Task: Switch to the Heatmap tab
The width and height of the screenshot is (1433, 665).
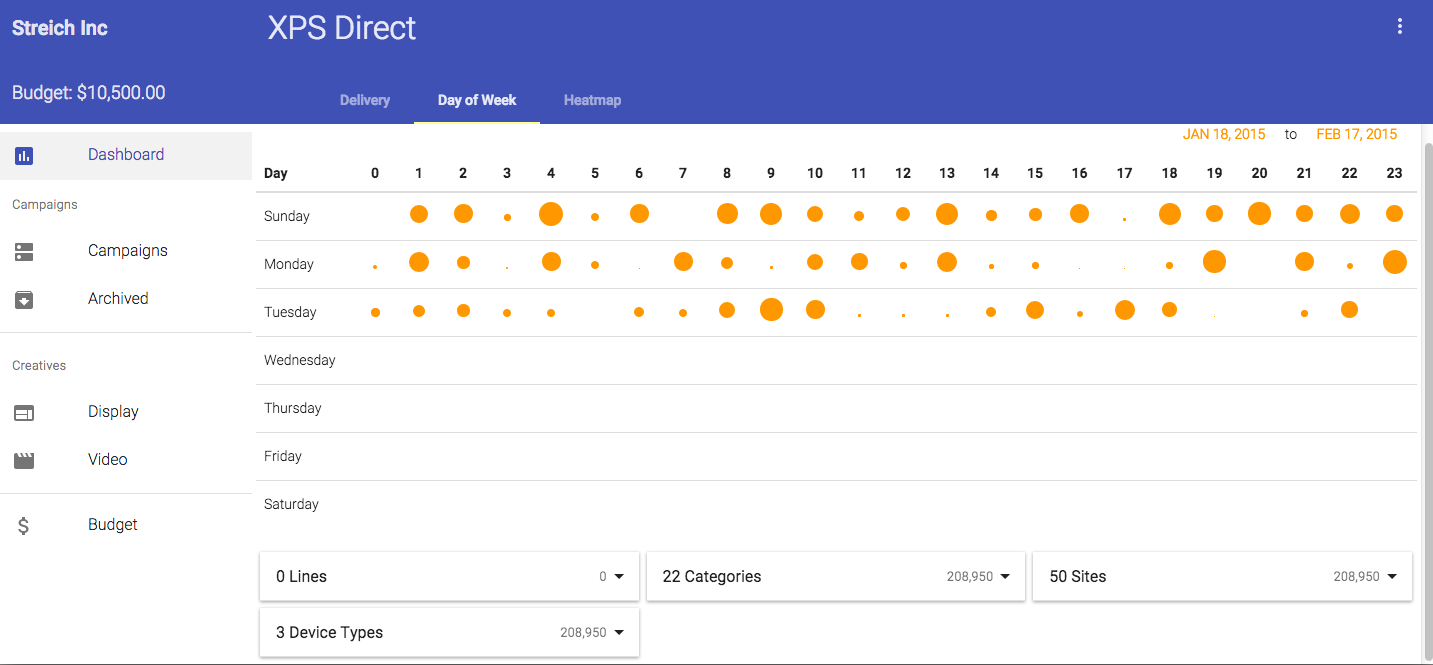Action: [592, 100]
